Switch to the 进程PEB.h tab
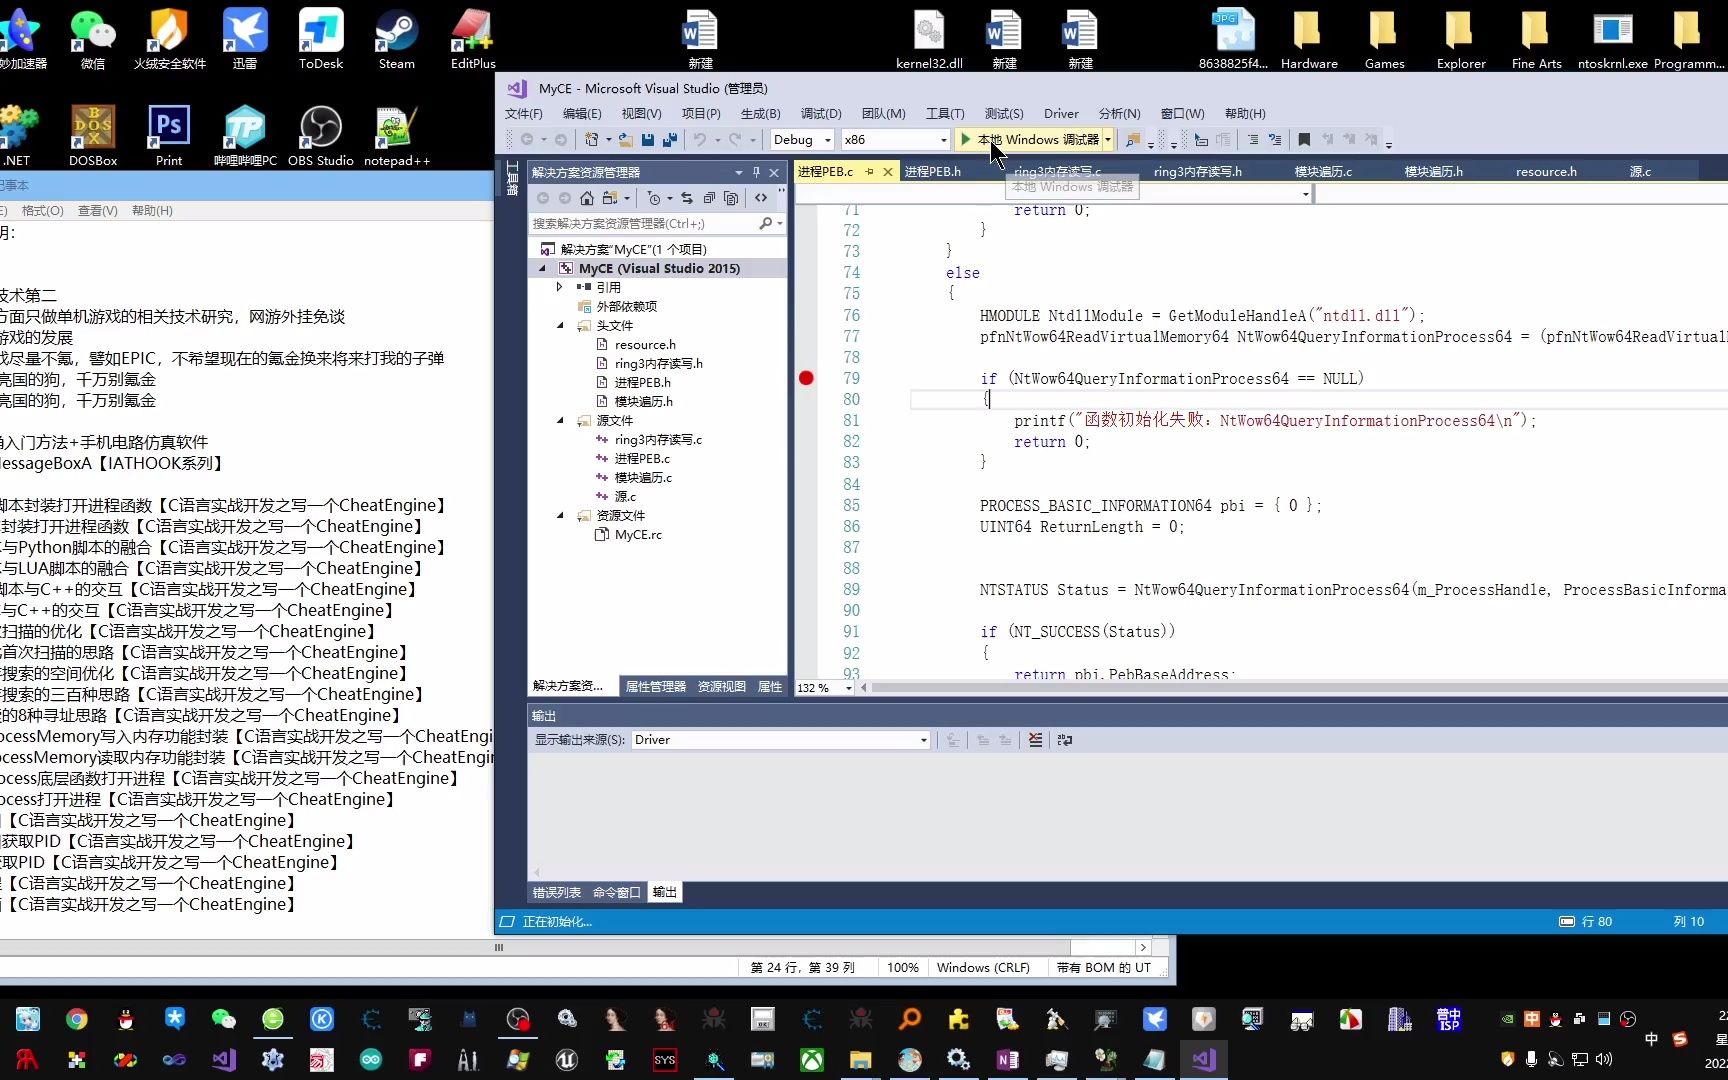Image resolution: width=1728 pixels, height=1080 pixels. [x=932, y=171]
